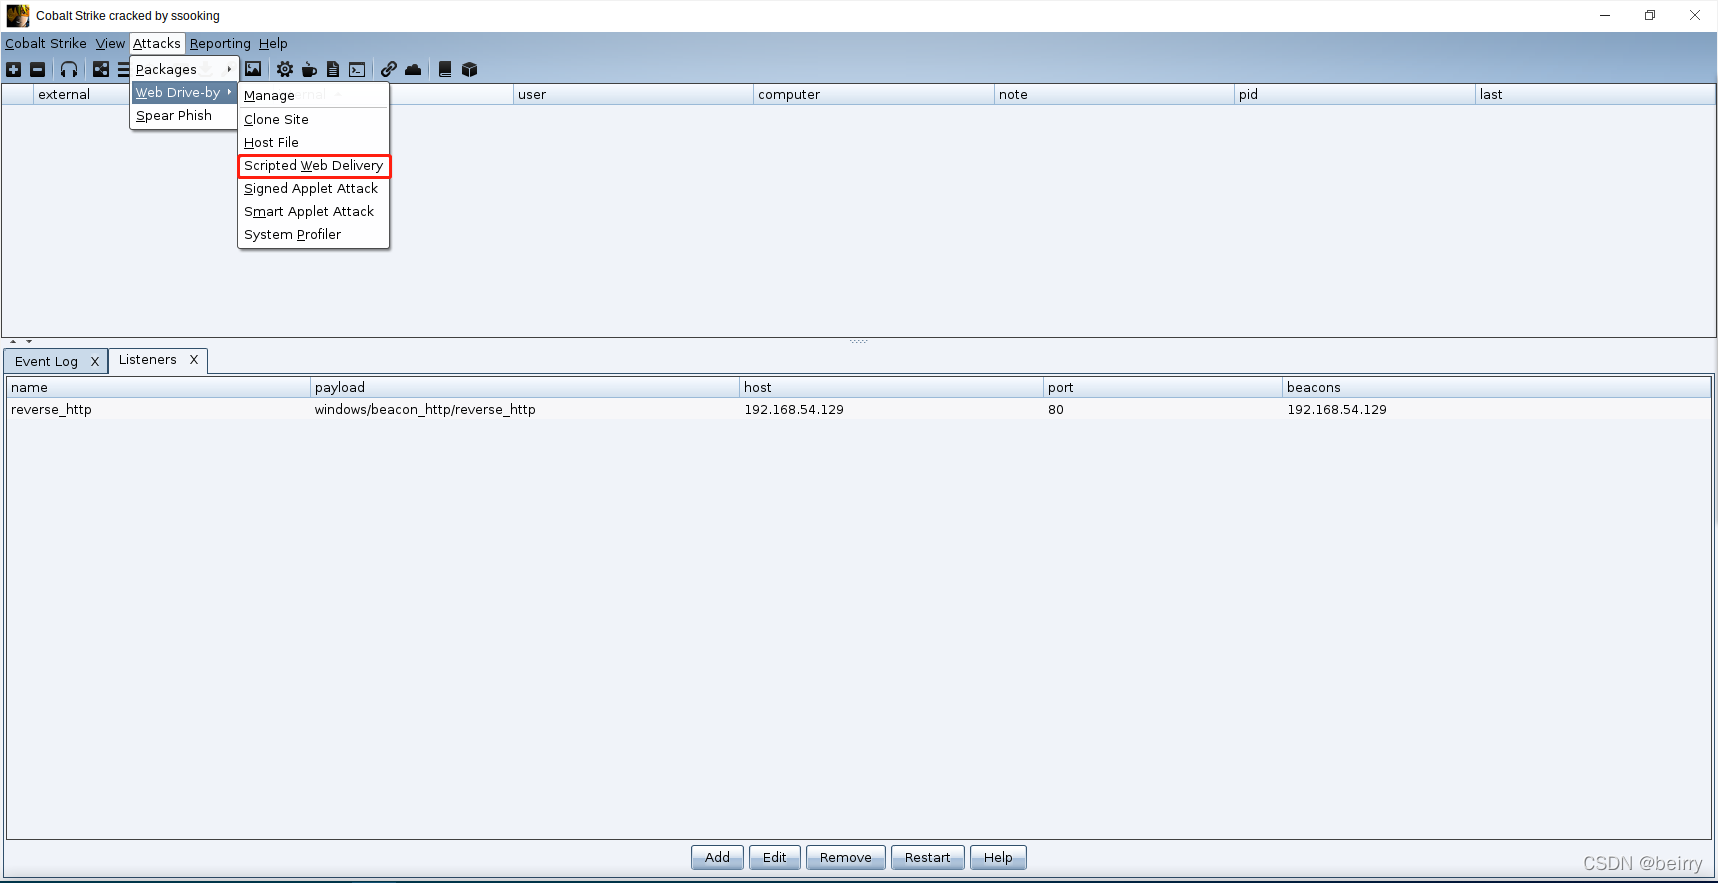The image size is (1718, 883).
Task: Collapse top pane with split-pane up arrow
Action: point(13,342)
